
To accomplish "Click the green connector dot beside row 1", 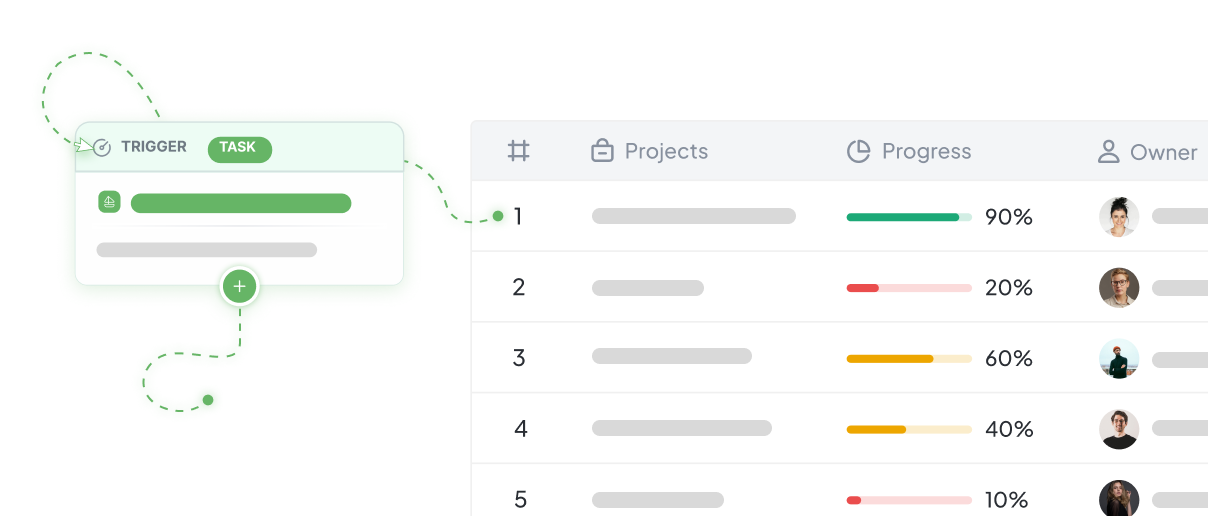I will tap(498, 216).
